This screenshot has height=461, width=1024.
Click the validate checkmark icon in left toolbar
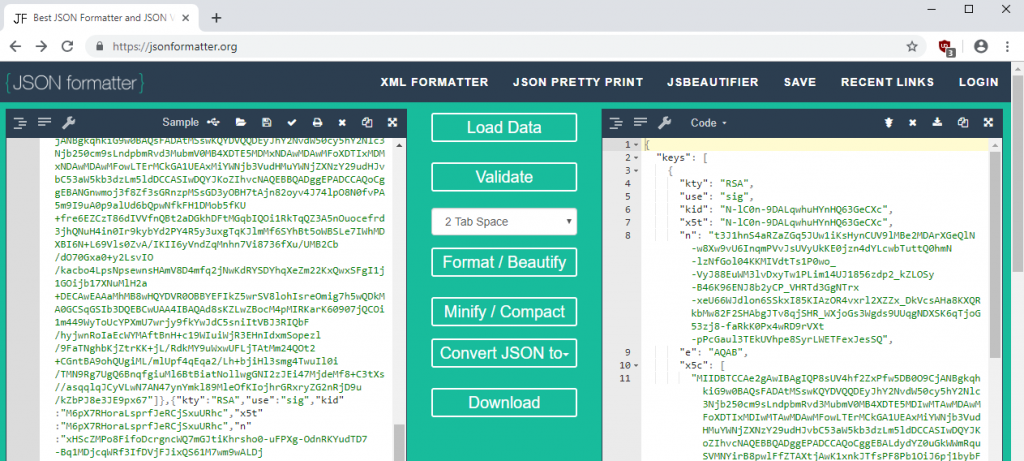[x=293, y=122]
